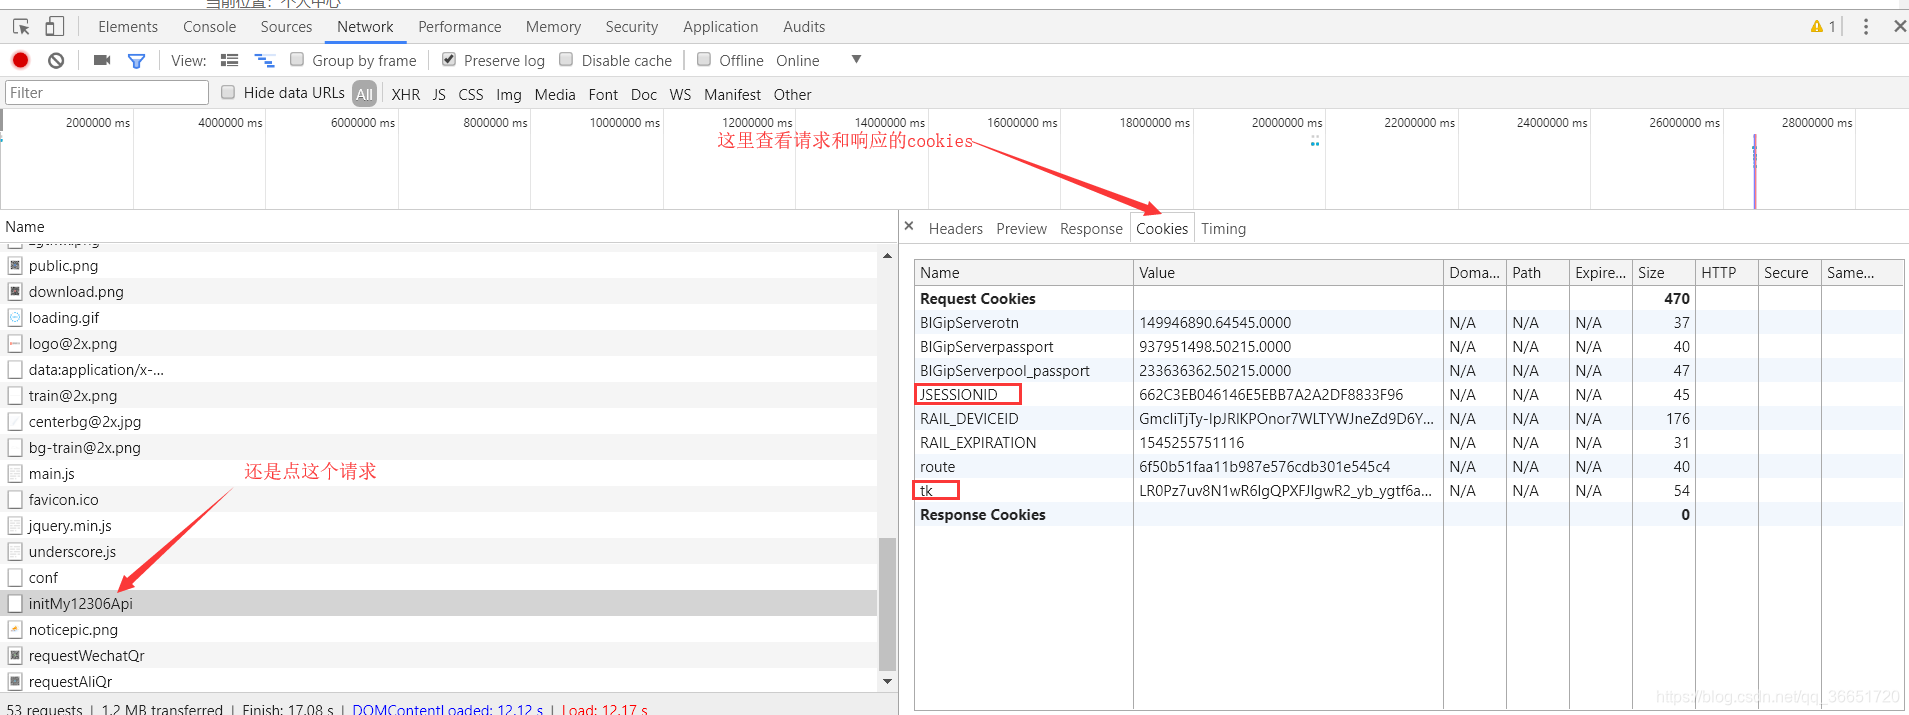This screenshot has height=715, width=1909.
Task: Show the Preview tab
Action: pyautogui.click(x=1021, y=229)
